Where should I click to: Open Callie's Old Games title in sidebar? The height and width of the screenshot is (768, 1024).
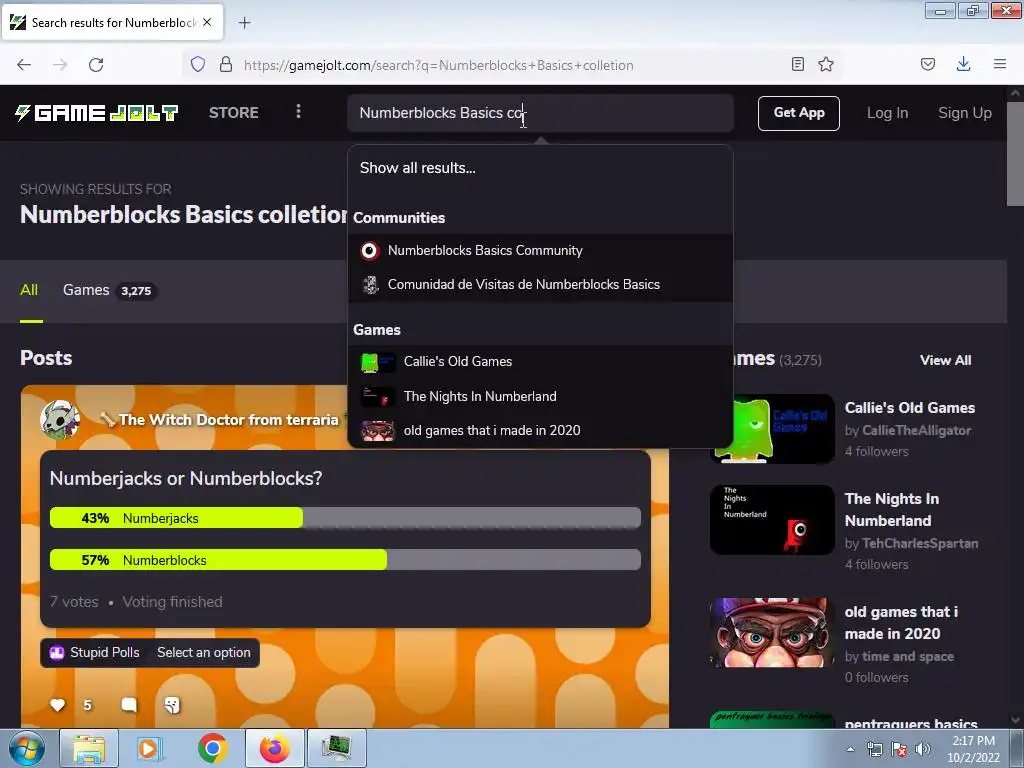click(910, 408)
